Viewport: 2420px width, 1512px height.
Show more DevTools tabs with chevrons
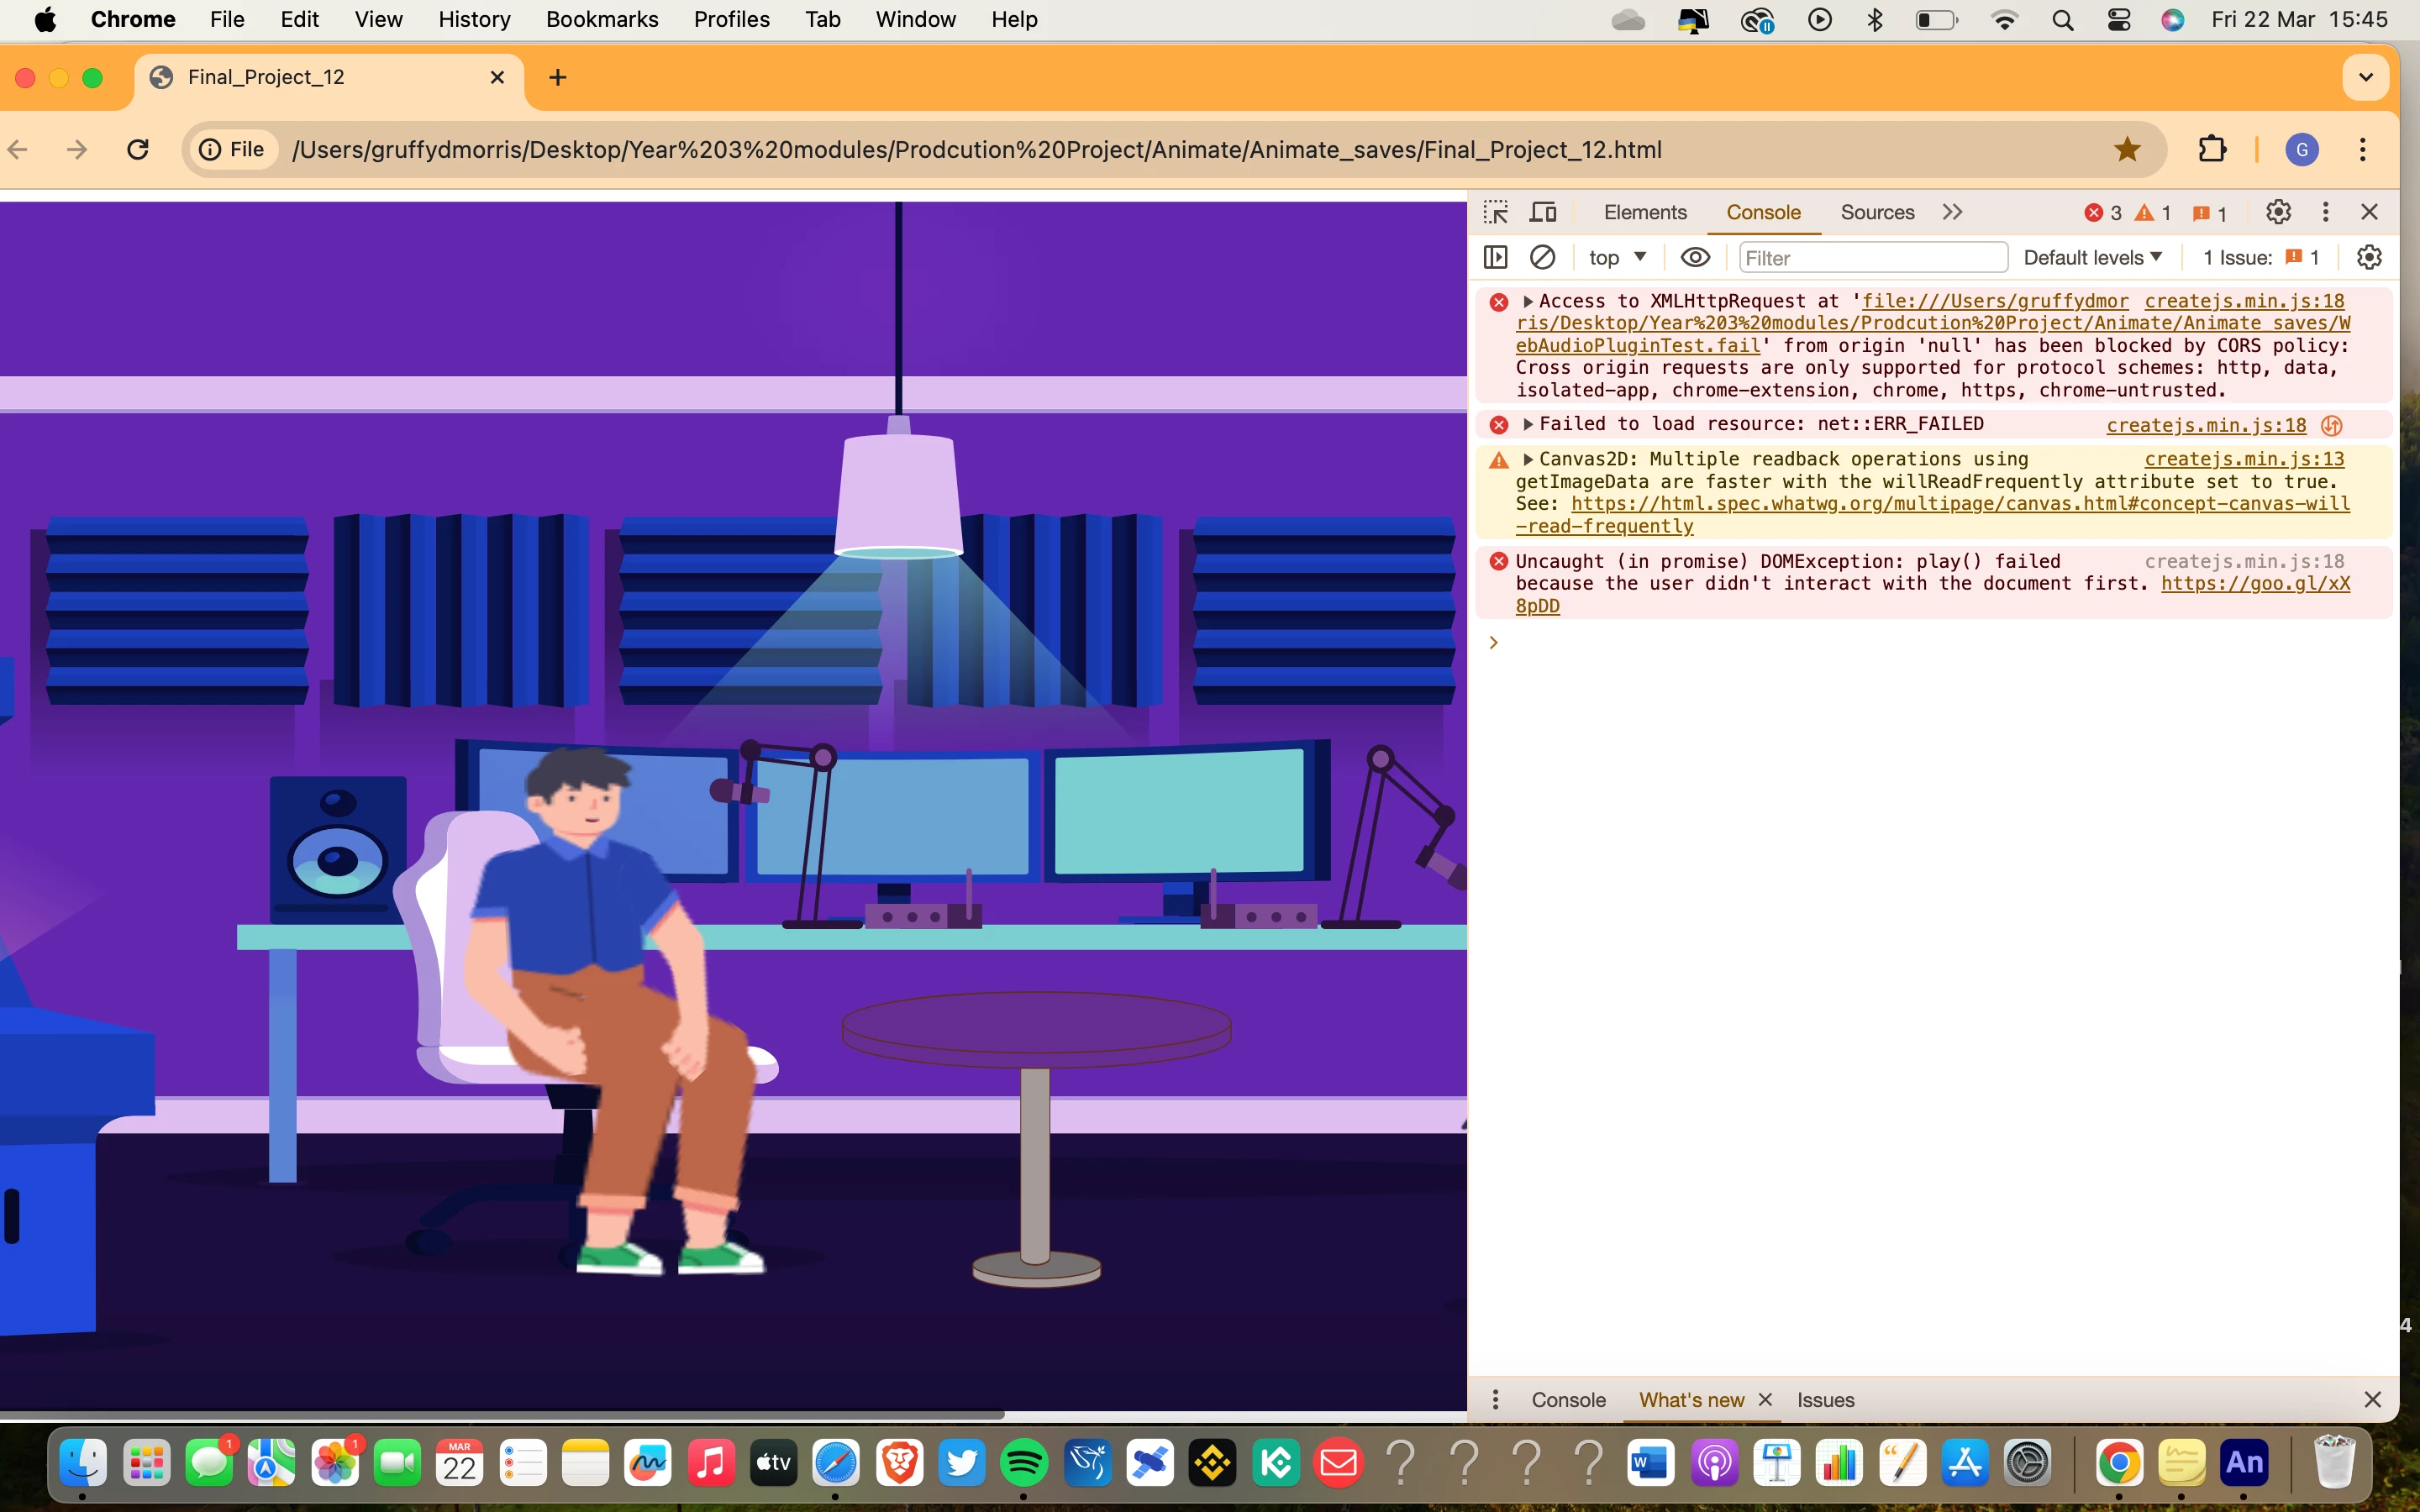[1952, 212]
